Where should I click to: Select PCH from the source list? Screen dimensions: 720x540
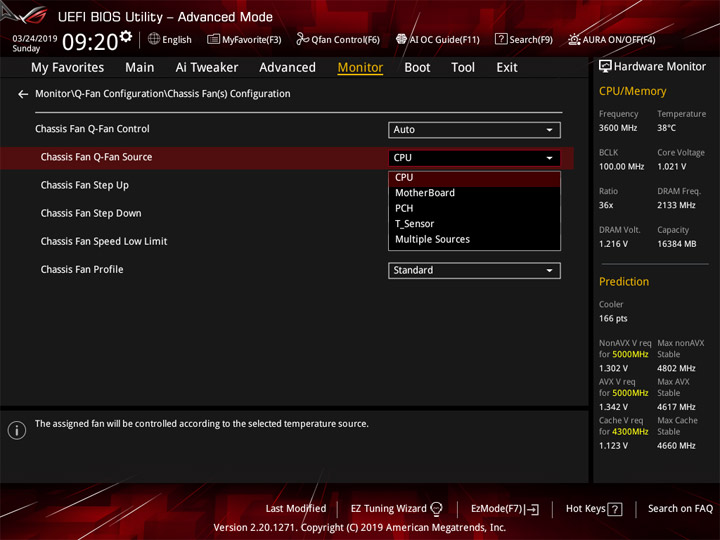(474, 208)
